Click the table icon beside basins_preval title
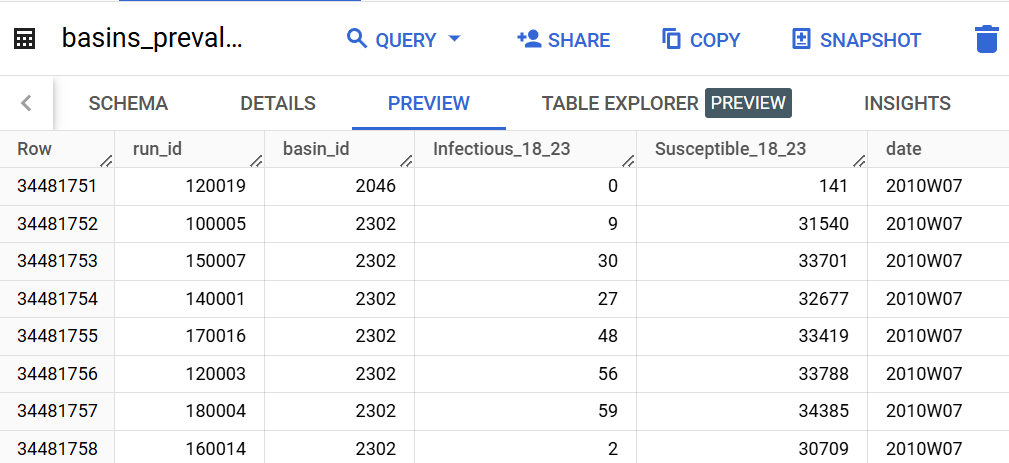This screenshot has width=1009, height=463. point(25,39)
